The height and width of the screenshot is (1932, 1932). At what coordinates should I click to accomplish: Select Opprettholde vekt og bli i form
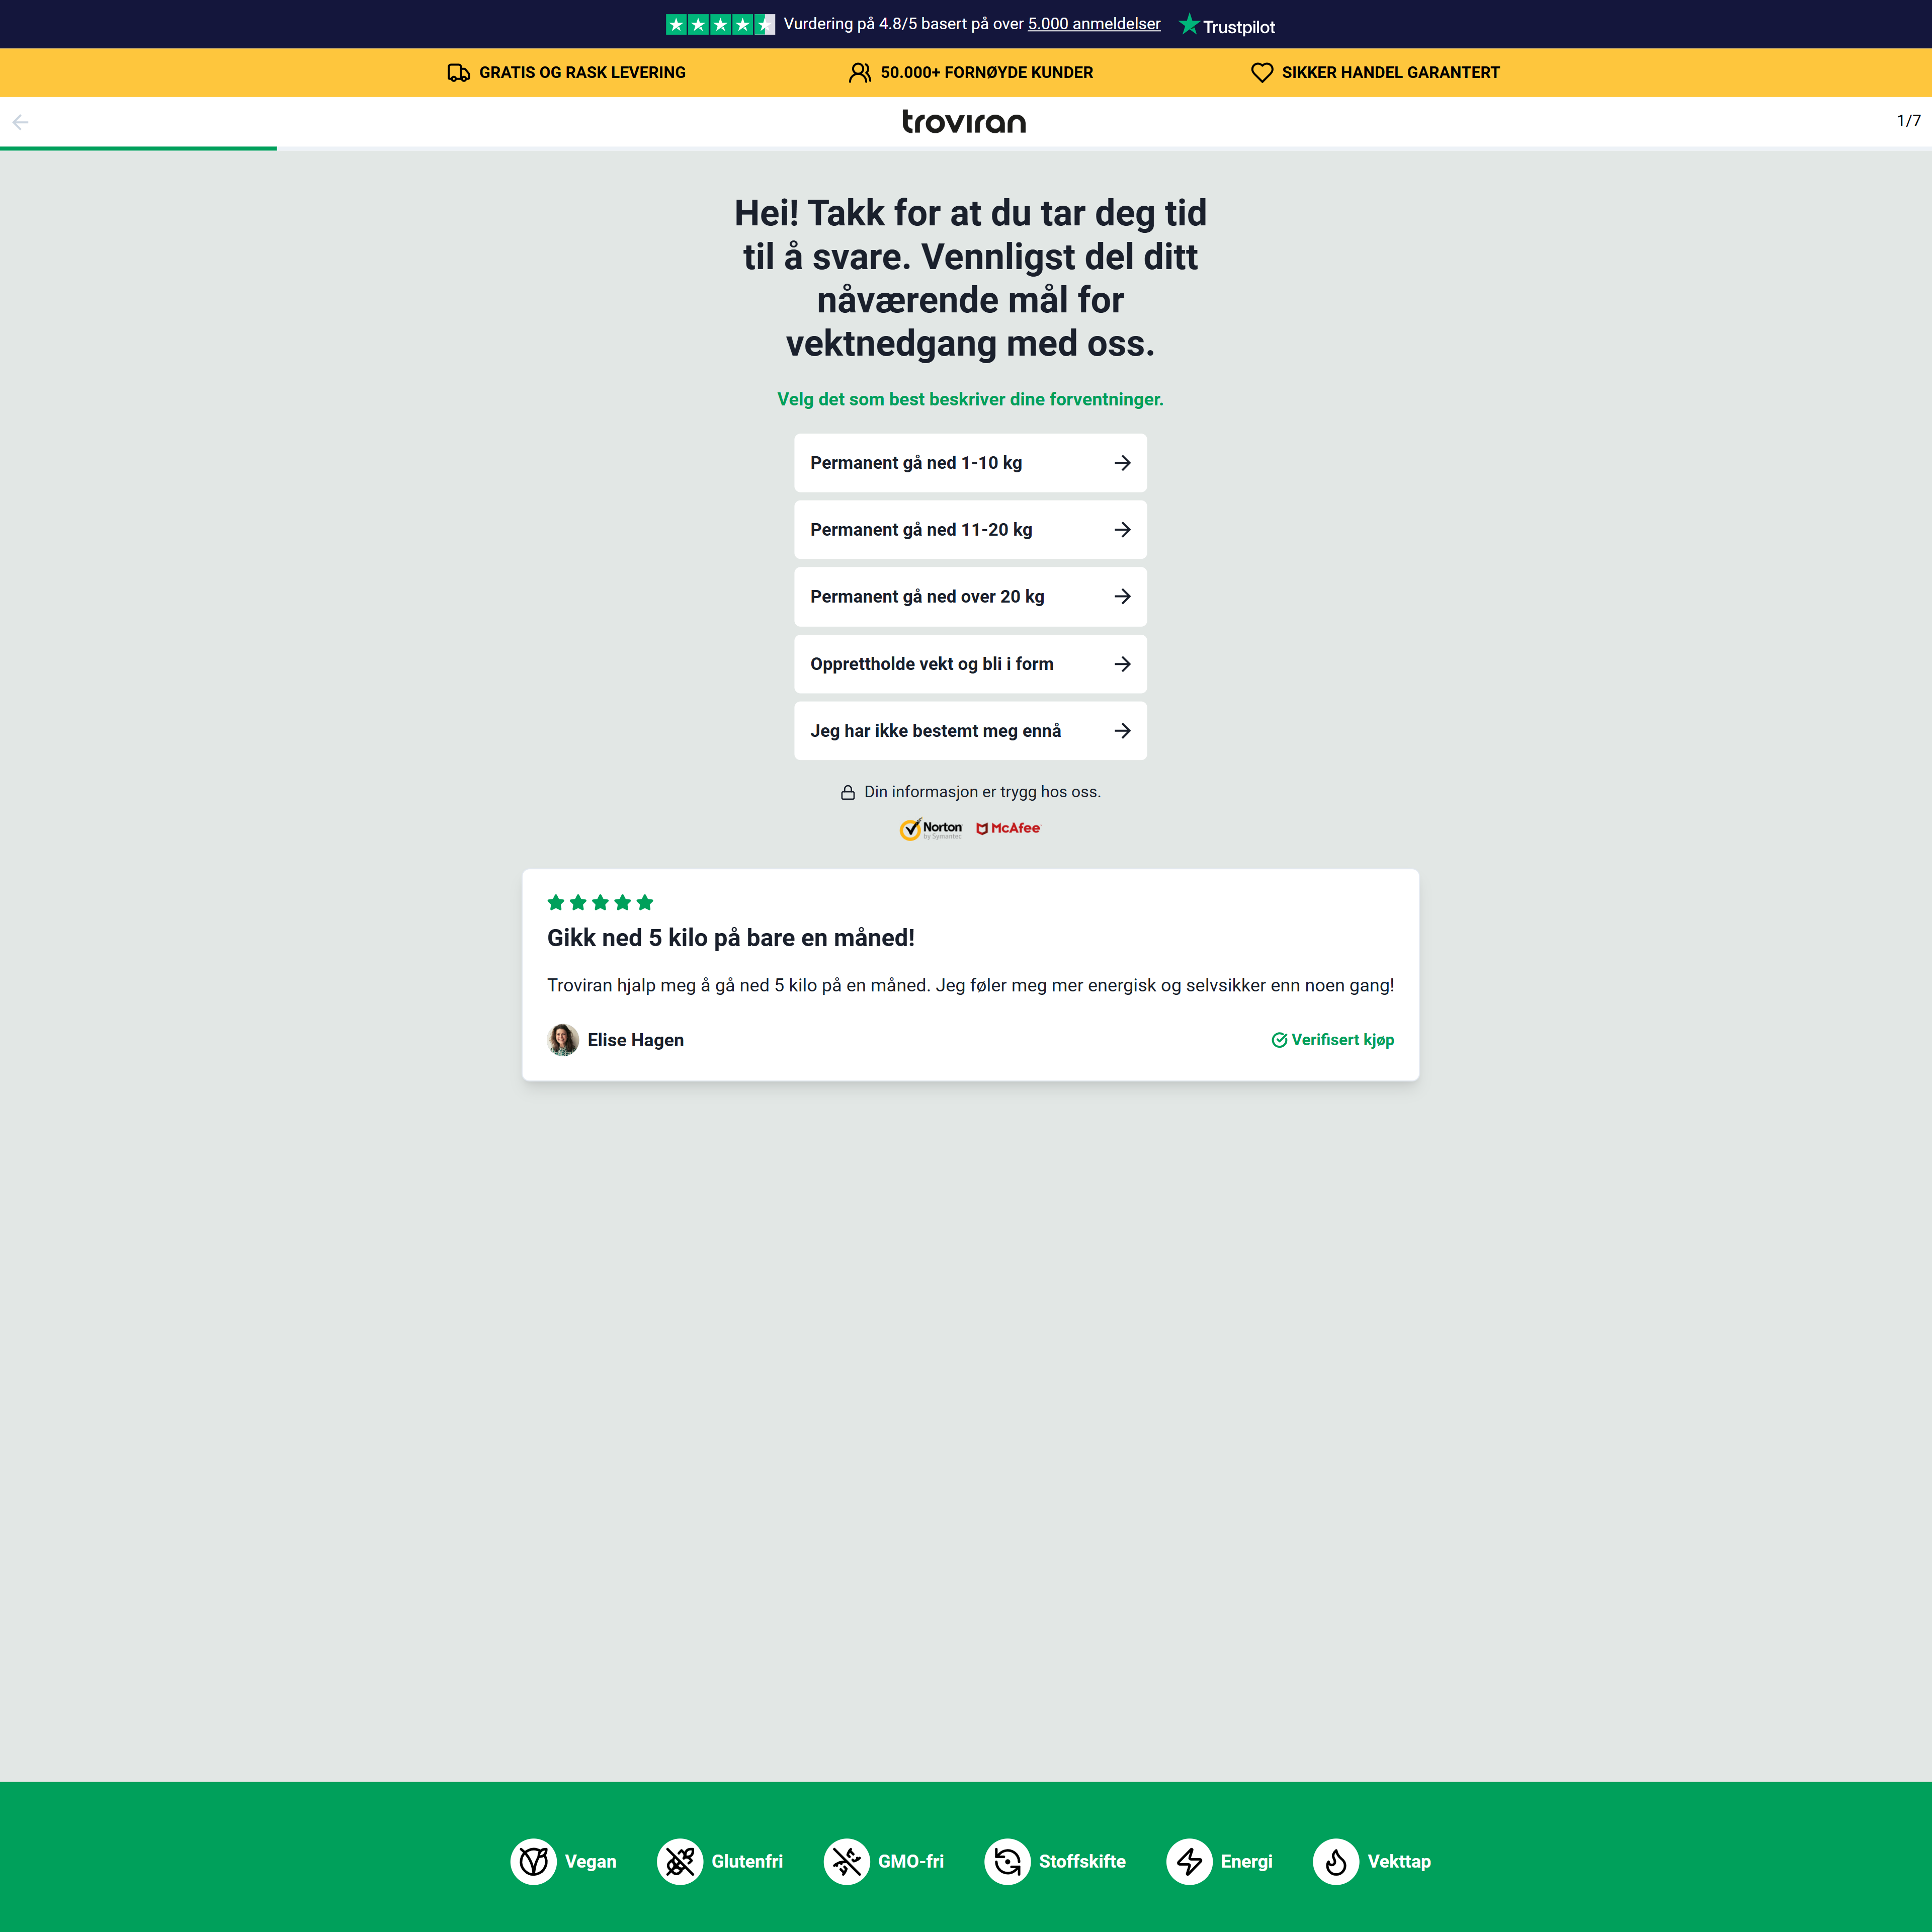969,664
